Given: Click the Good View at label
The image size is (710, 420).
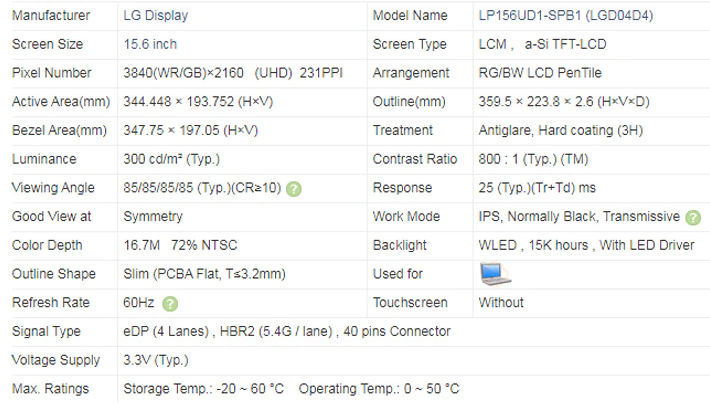Looking at the screenshot, I should point(51,217).
